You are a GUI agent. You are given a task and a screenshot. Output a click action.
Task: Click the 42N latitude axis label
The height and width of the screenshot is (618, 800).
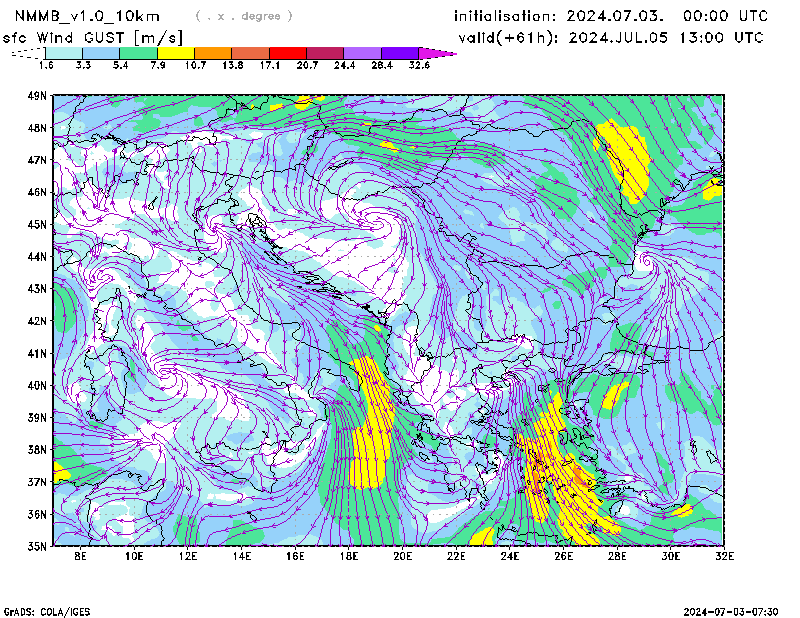coord(38,321)
